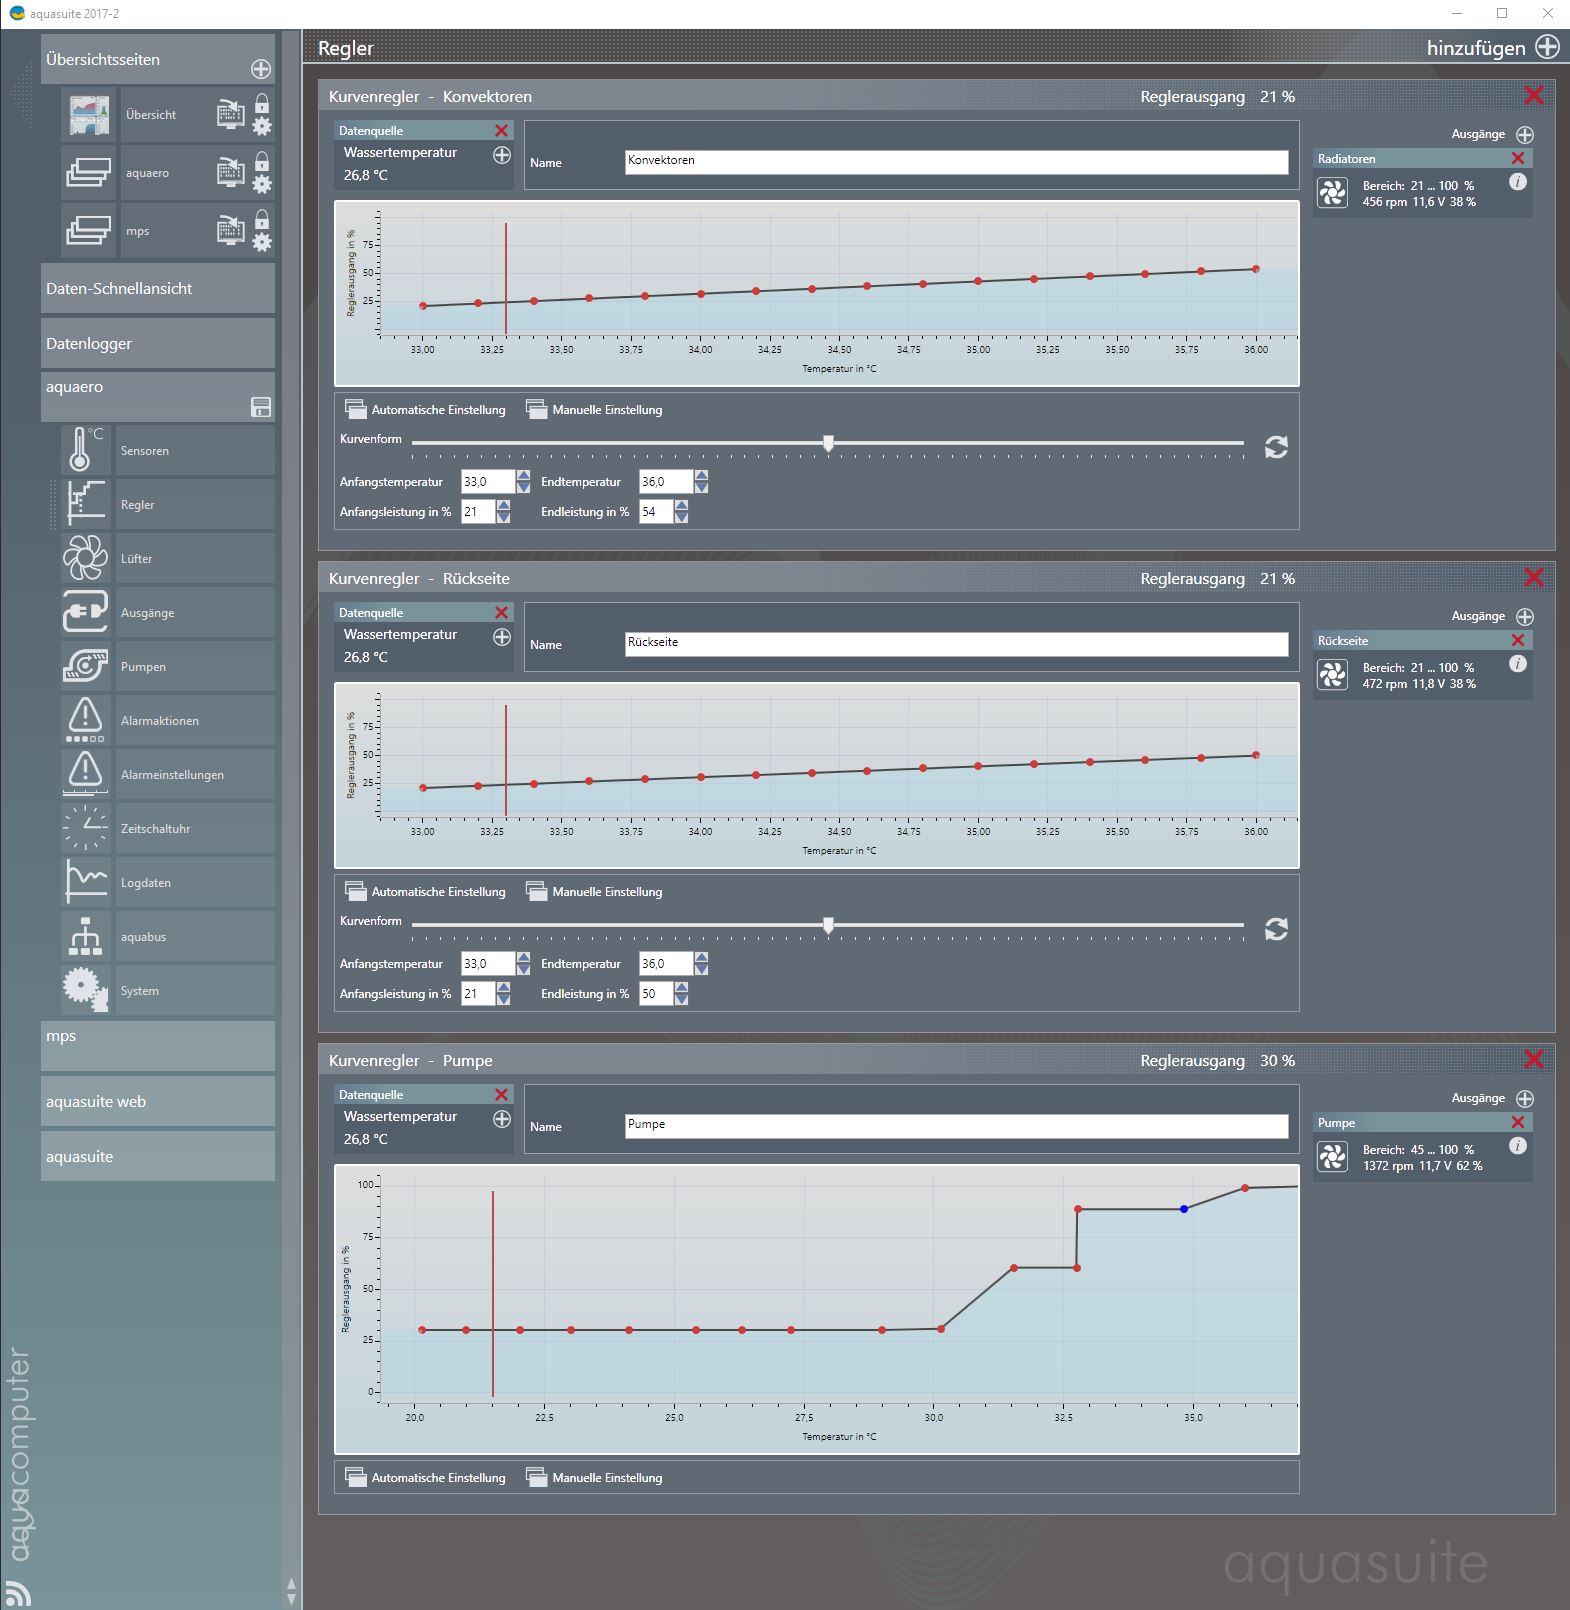Open the Ausgänge plug icon
1570x1610 pixels.
[x=85, y=612]
